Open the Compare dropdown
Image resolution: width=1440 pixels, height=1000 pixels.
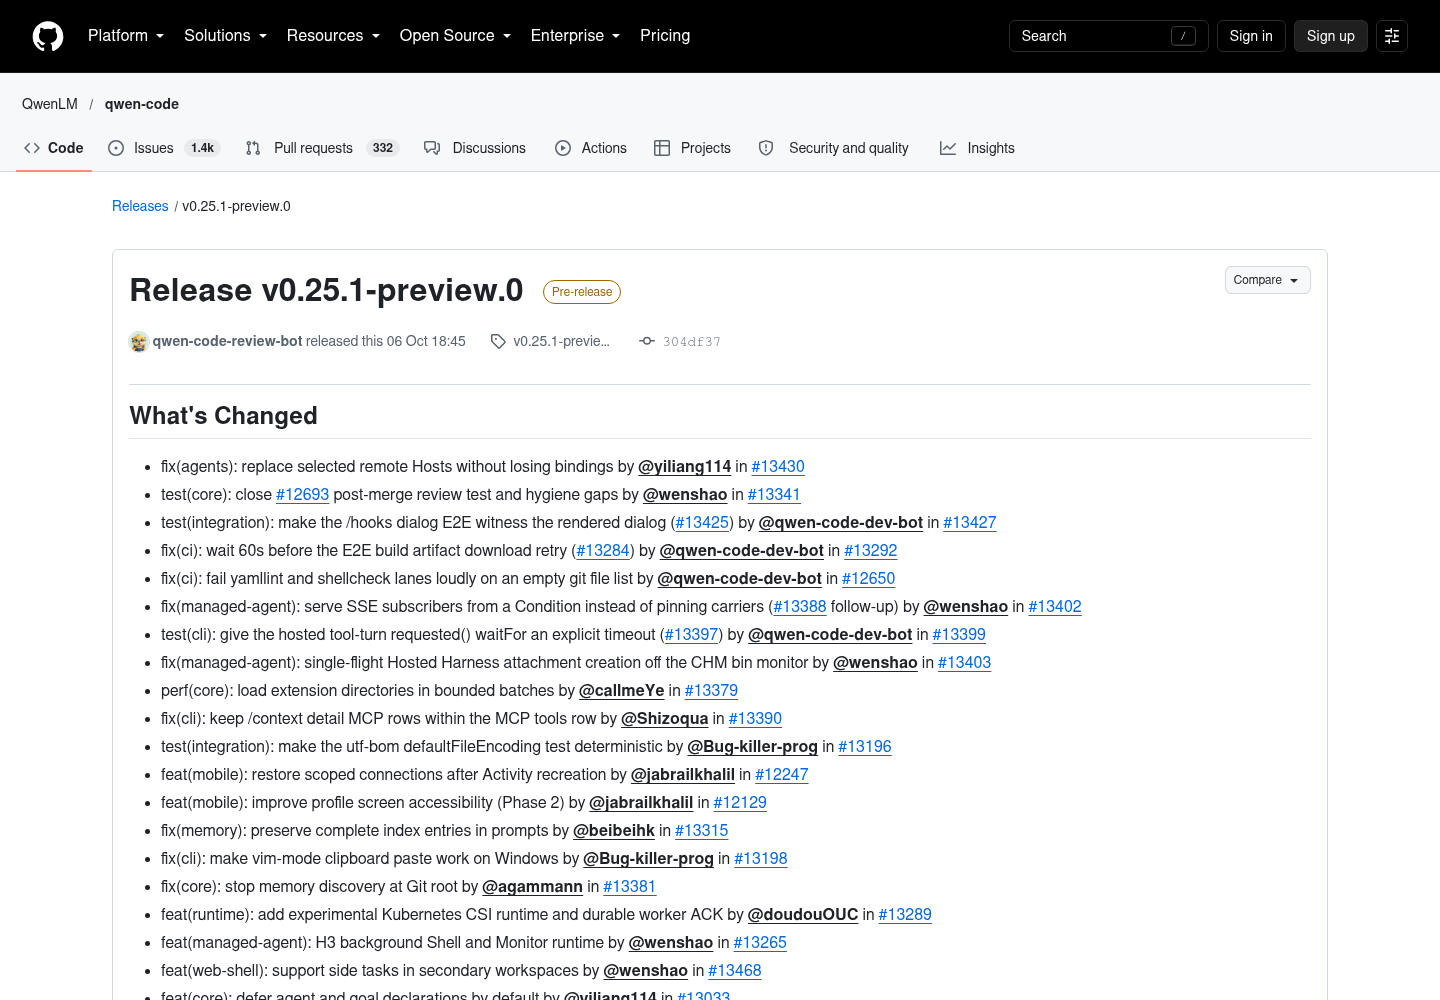coord(1267,280)
